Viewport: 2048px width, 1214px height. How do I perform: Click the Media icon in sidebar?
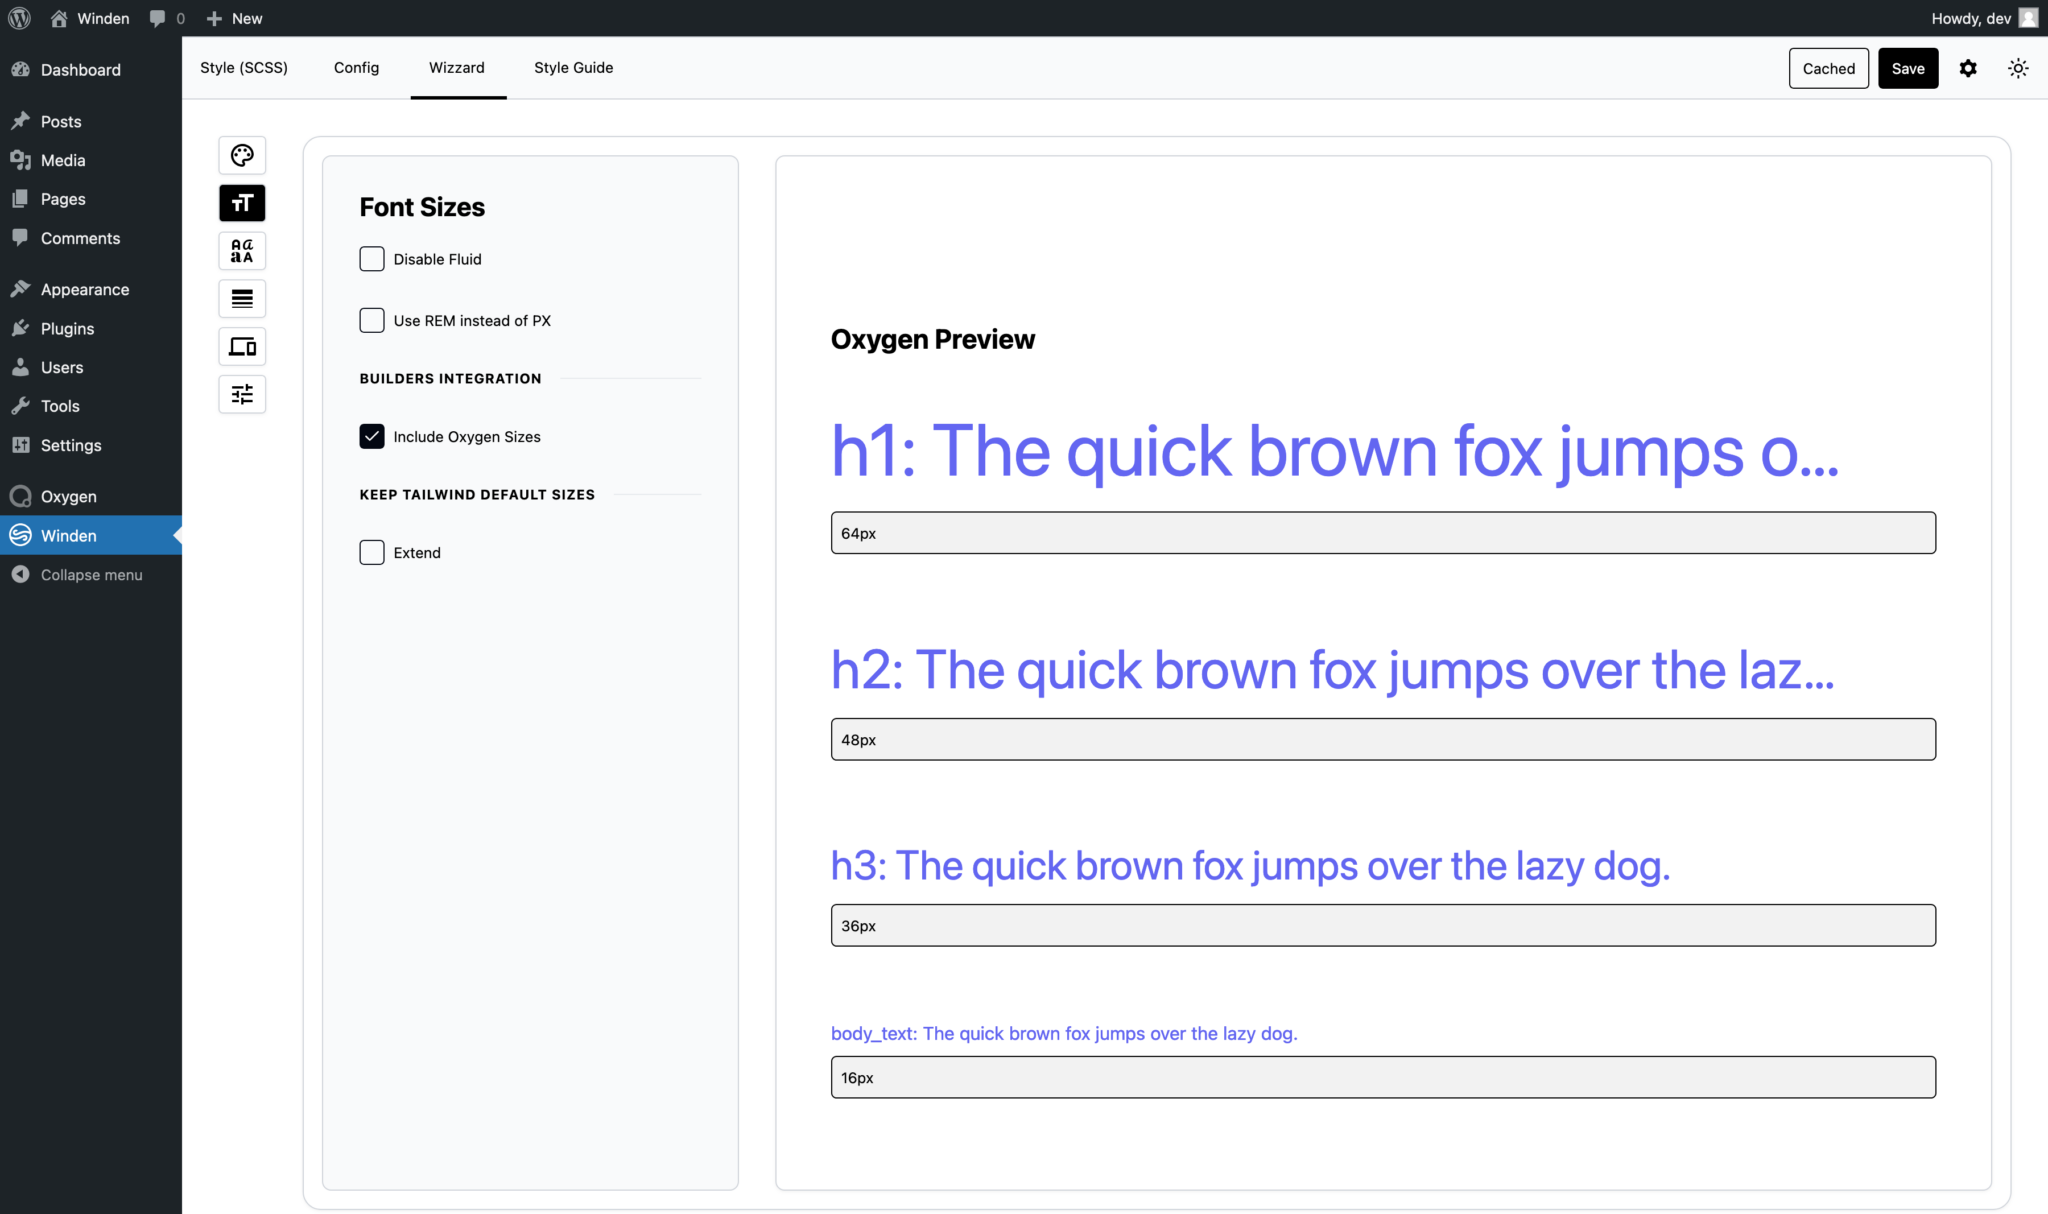coord(20,160)
